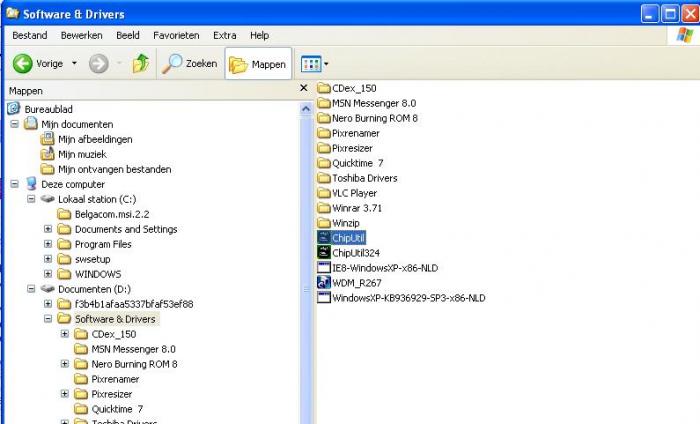The image size is (700, 424).
Task: Select the Winrar 3.71 folder
Action: [x=350, y=208]
